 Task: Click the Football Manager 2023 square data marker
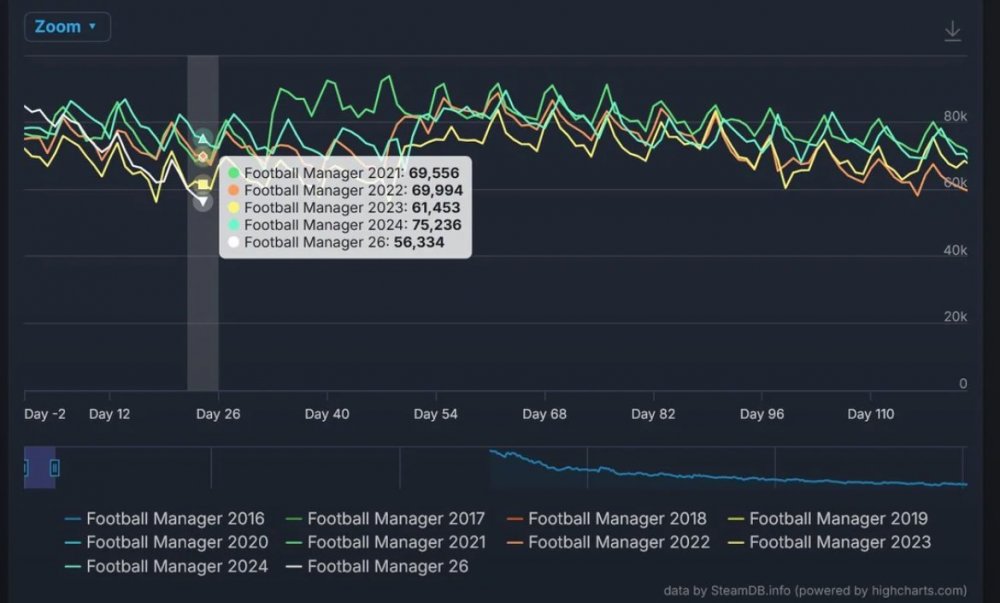(x=203, y=185)
